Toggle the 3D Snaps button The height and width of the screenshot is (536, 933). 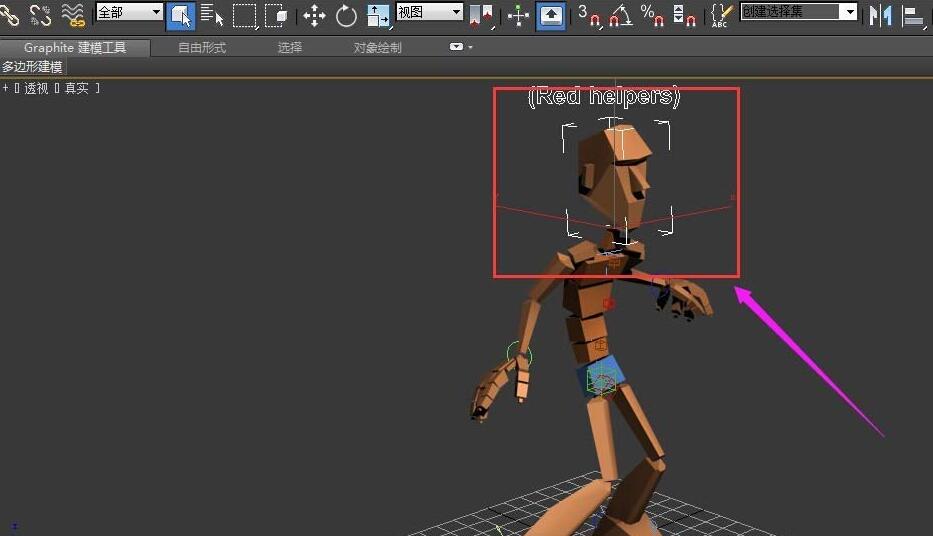coord(589,15)
